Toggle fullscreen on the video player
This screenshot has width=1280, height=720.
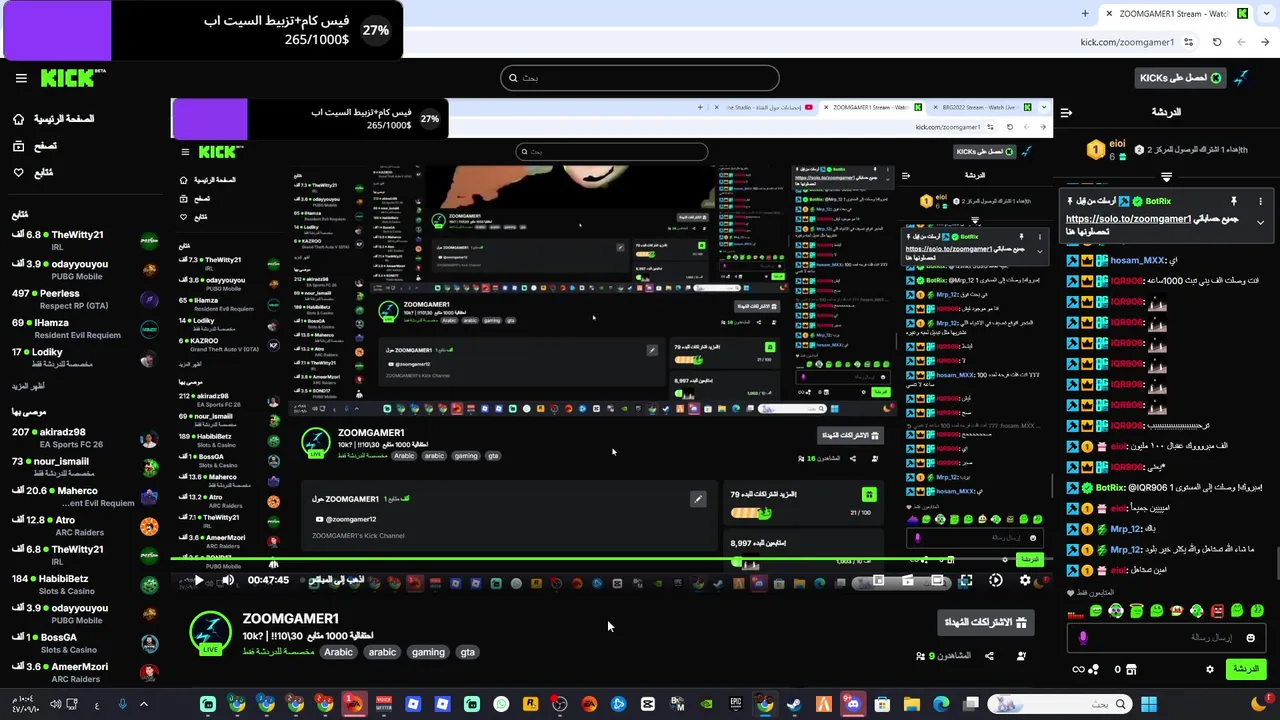(x=966, y=580)
